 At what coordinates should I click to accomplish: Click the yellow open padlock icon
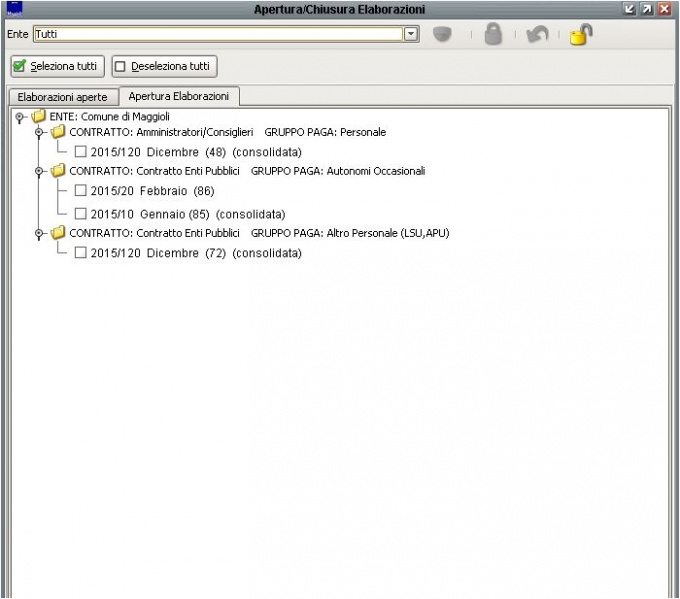581,34
